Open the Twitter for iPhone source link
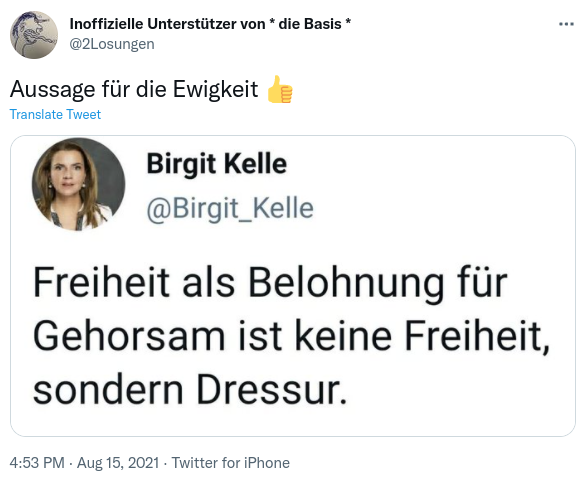The height and width of the screenshot is (477, 585). tap(231, 463)
